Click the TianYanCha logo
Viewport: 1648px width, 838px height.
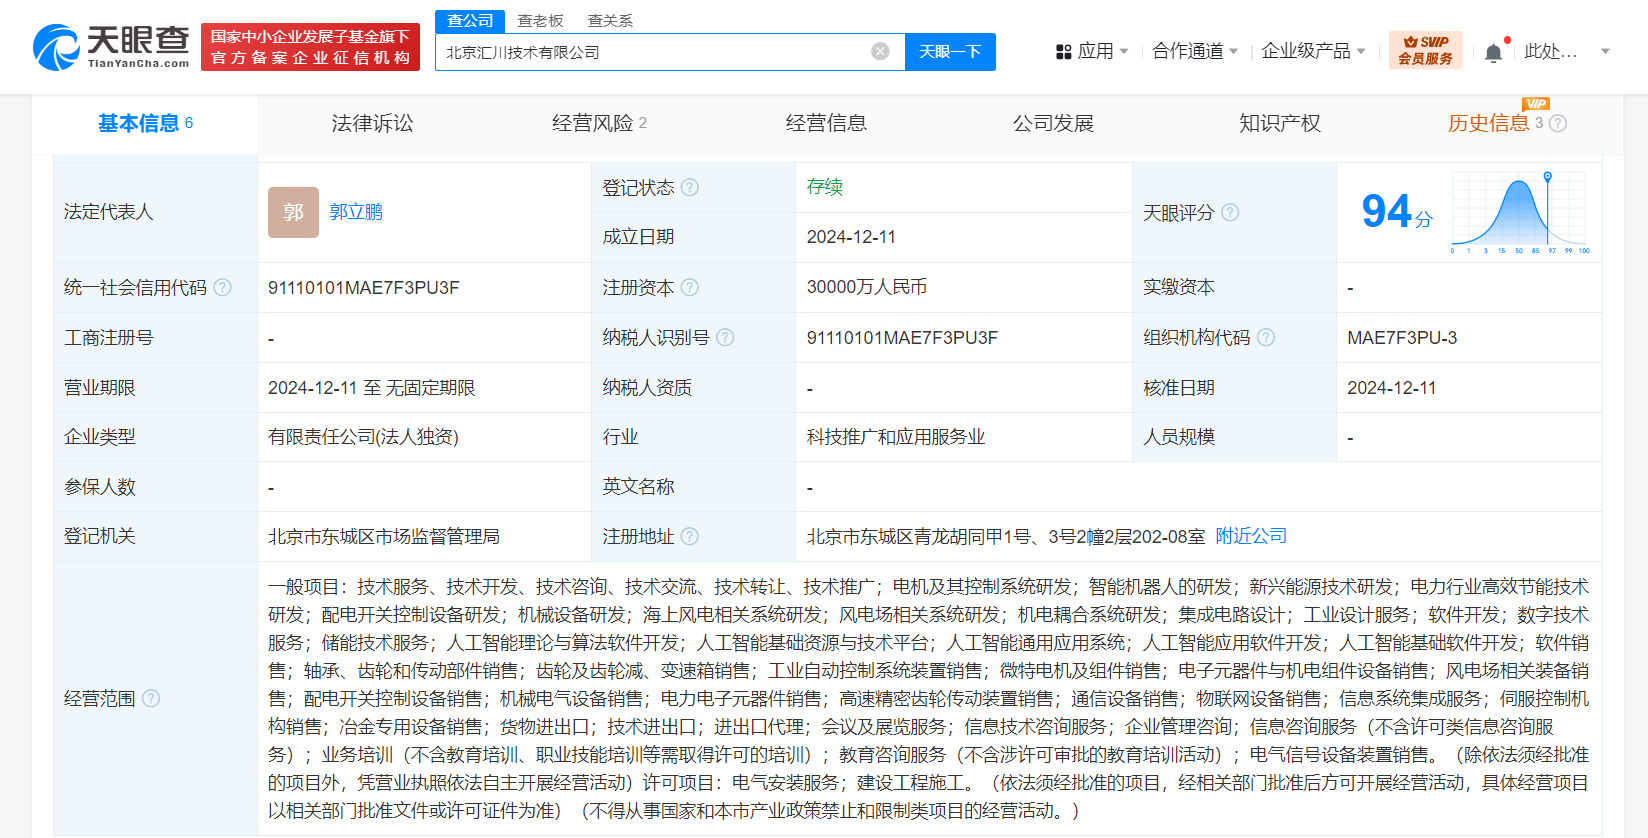click(x=111, y=47)
